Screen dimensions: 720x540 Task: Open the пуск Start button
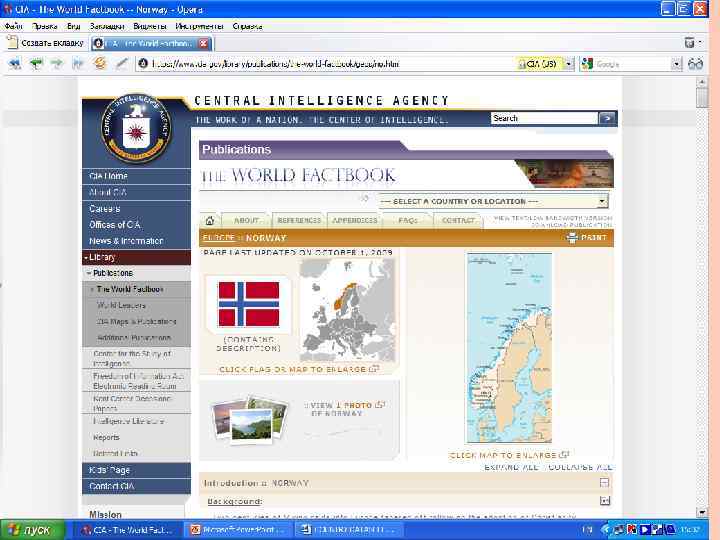[x=32, y=529]
